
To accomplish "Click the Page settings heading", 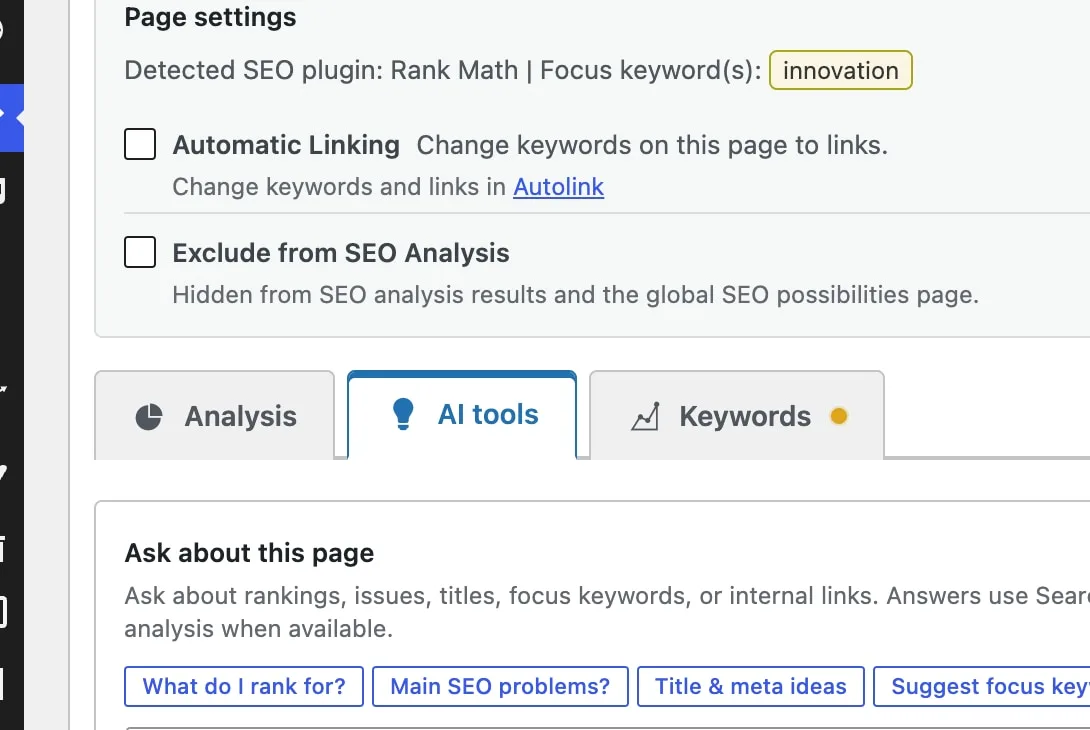I will tap(211, 17).
